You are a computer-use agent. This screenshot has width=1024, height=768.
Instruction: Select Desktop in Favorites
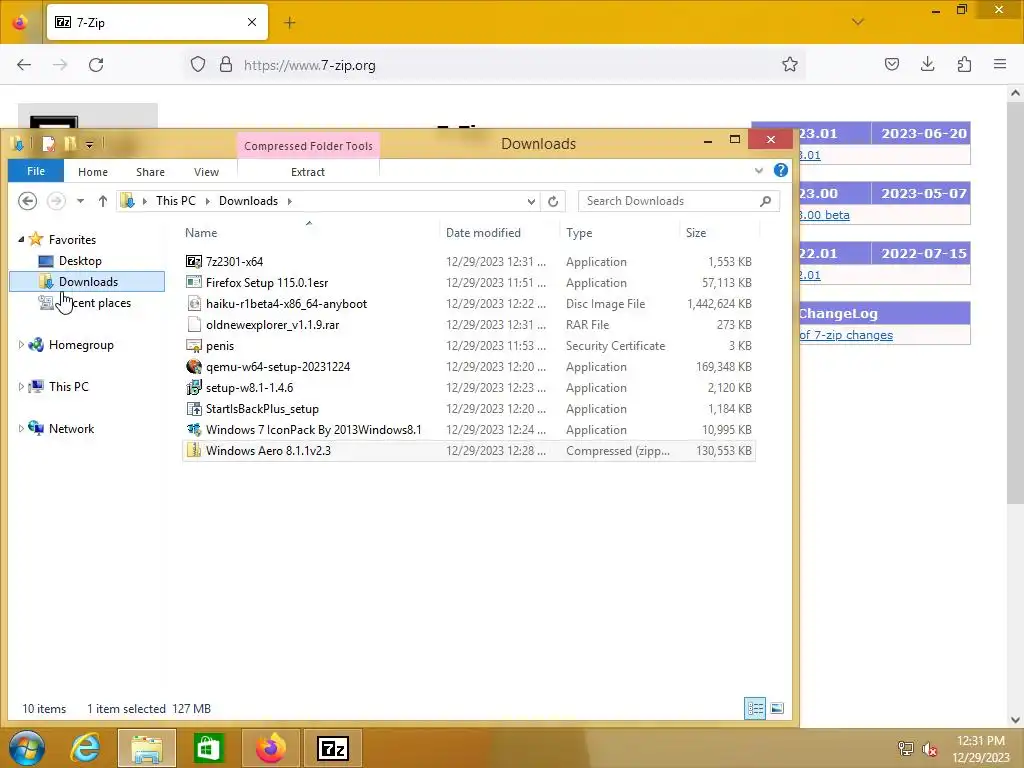(80, 261)
